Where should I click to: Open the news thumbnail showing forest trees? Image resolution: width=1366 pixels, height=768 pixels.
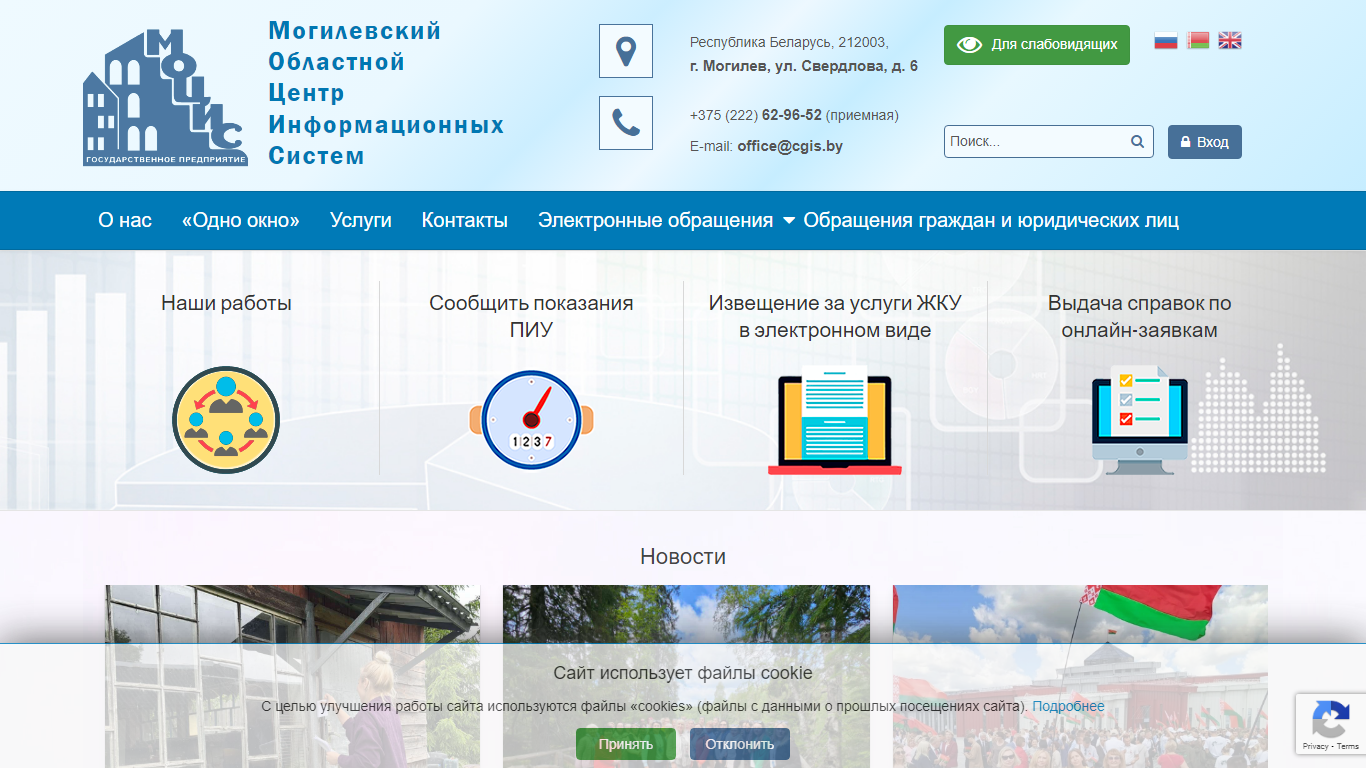[x=686, y=676]
